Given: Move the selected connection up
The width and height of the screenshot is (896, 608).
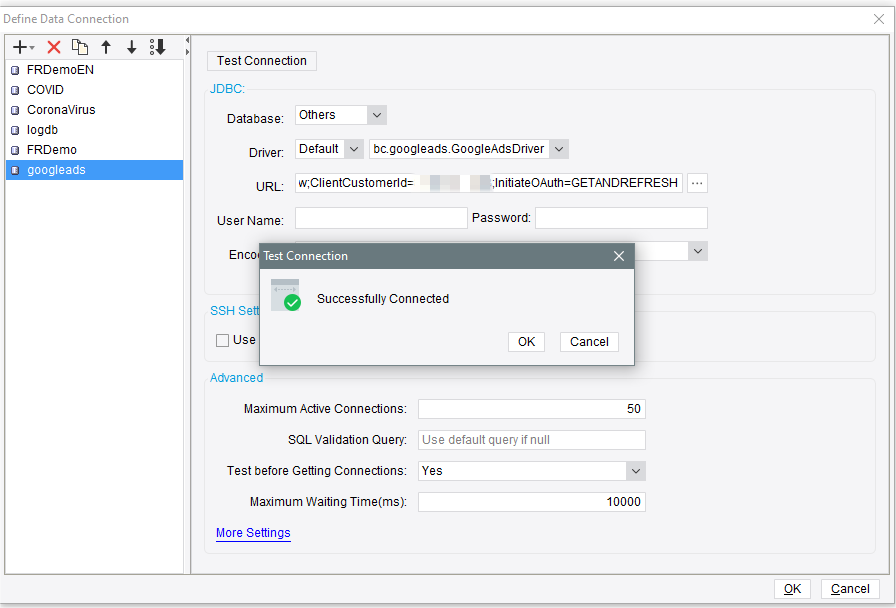Looking at the screenshot, I should pos(105,46).
